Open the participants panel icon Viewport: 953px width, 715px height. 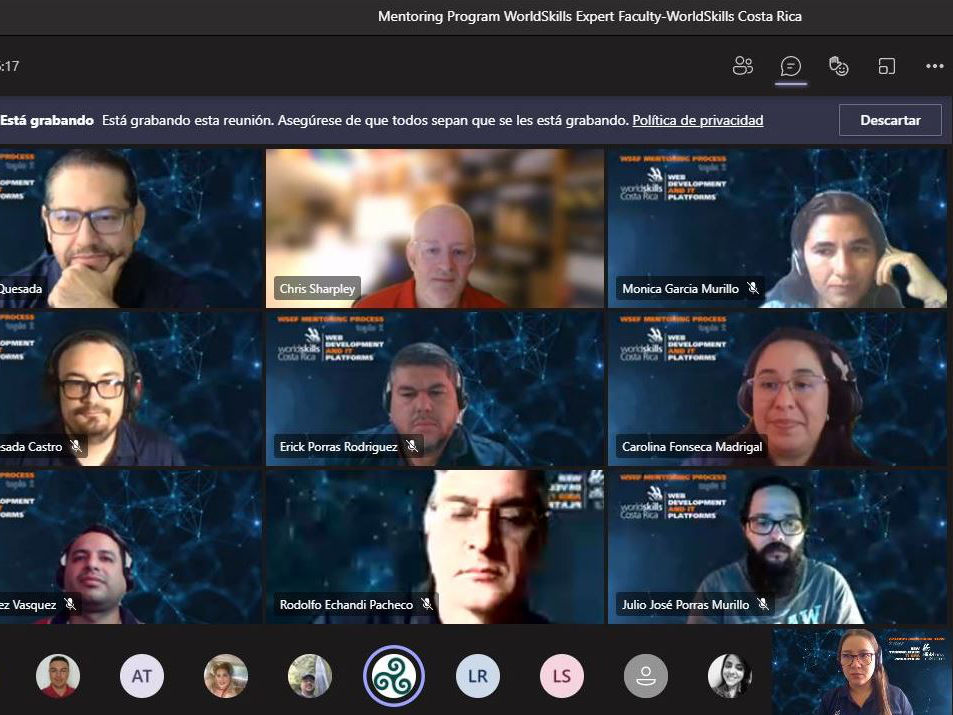pos(742,67)
